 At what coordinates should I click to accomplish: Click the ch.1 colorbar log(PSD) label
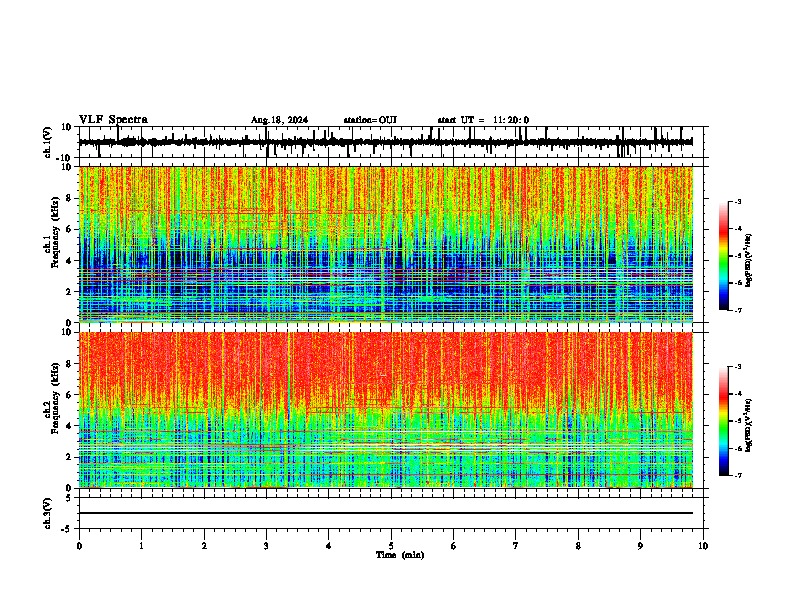pos(749,261)
